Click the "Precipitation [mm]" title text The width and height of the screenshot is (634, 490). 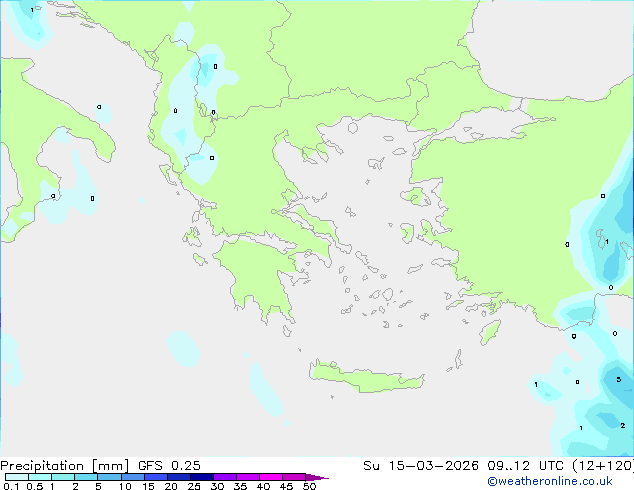coord(65,466)
